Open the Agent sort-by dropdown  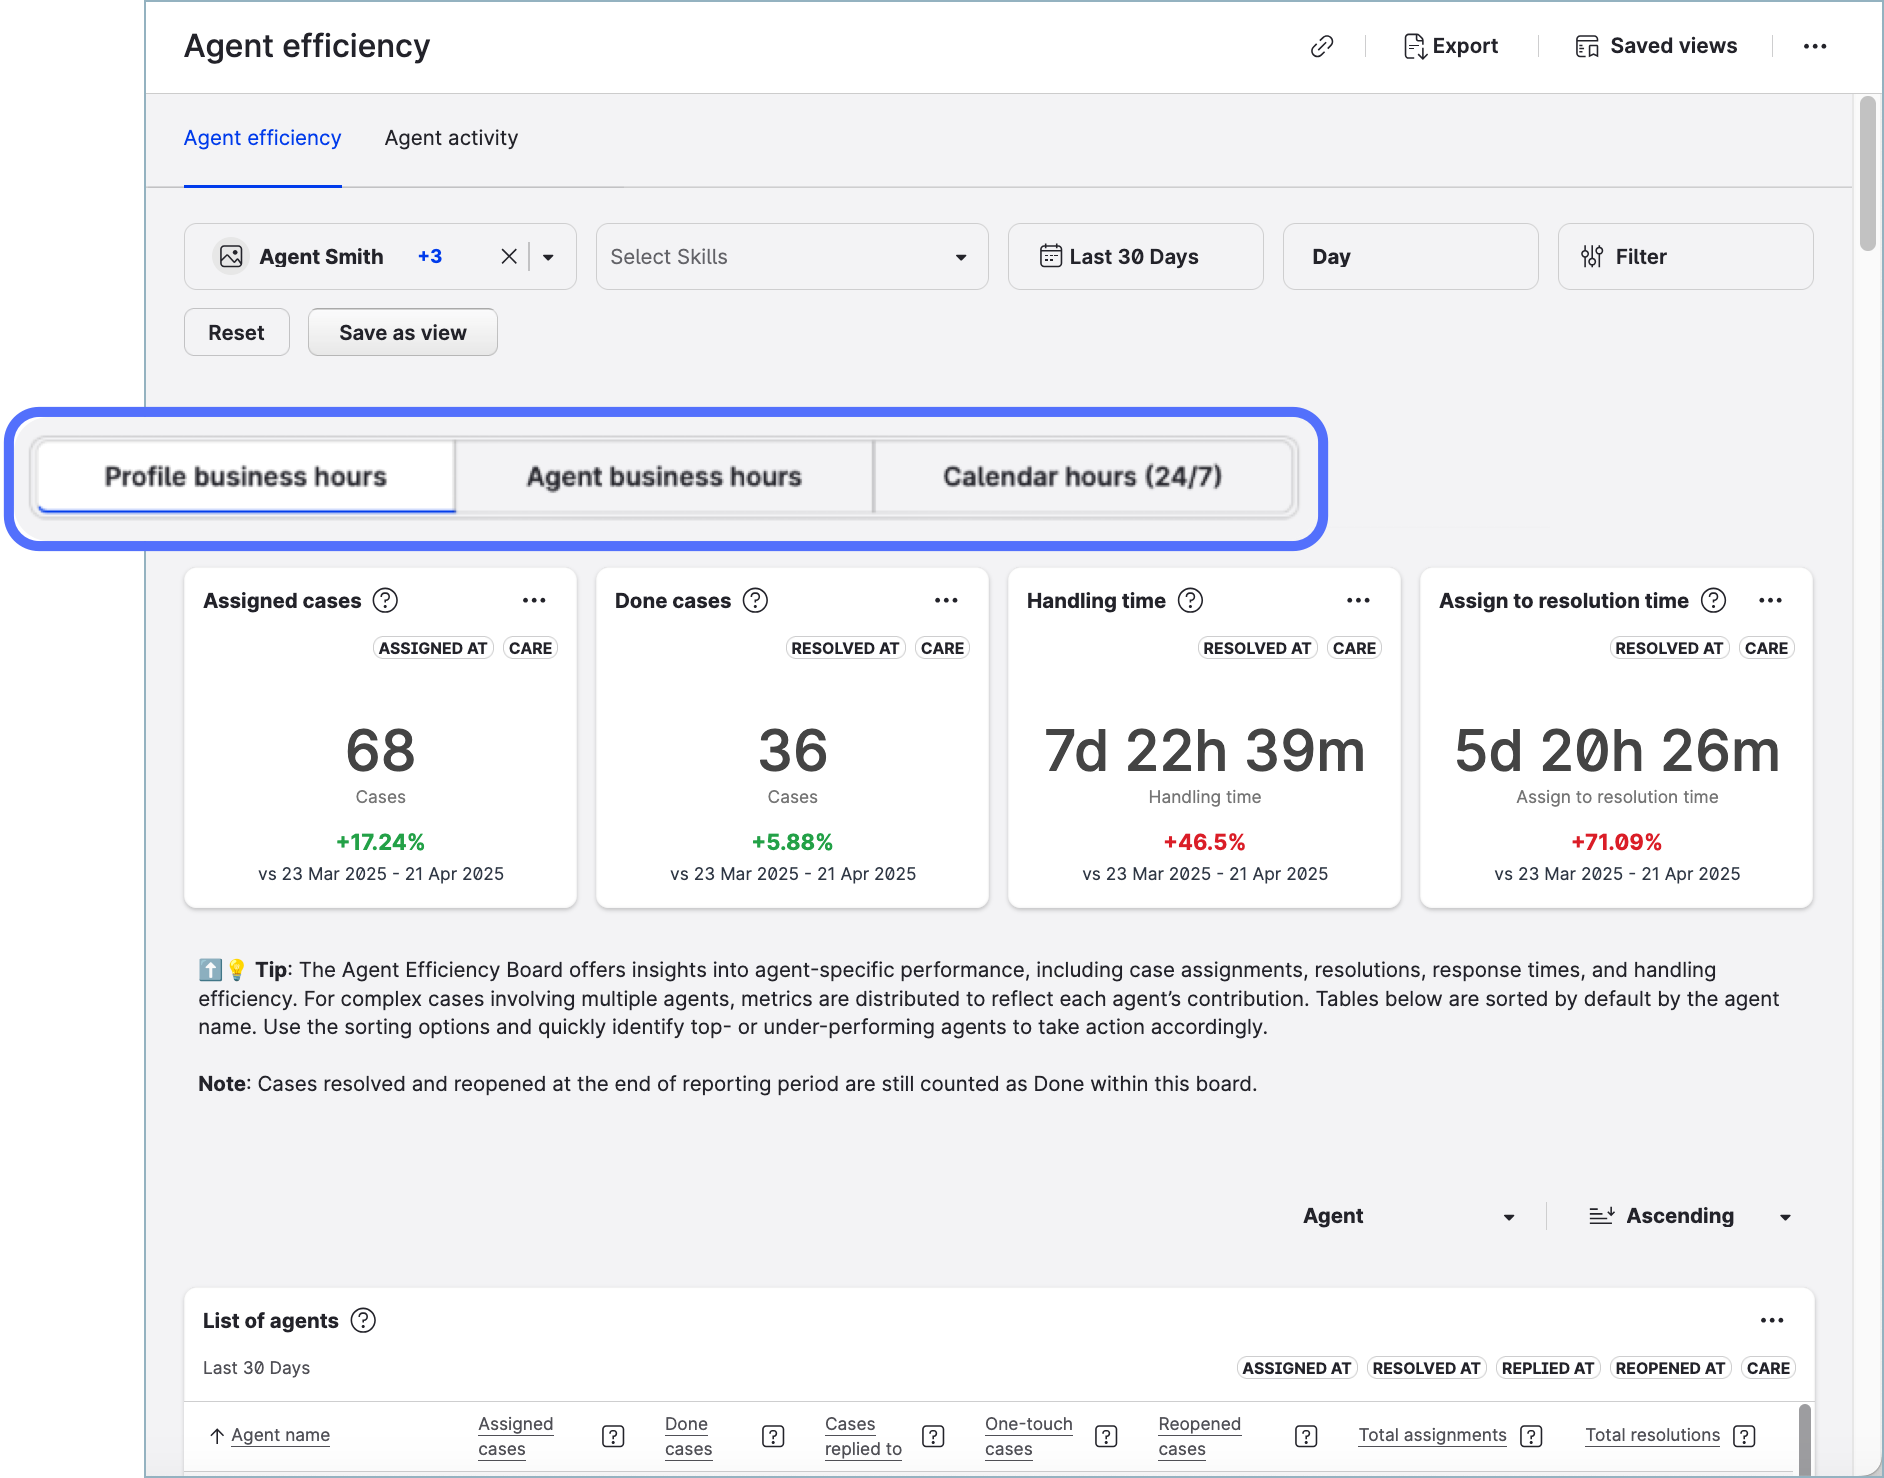point(1408,1216)
